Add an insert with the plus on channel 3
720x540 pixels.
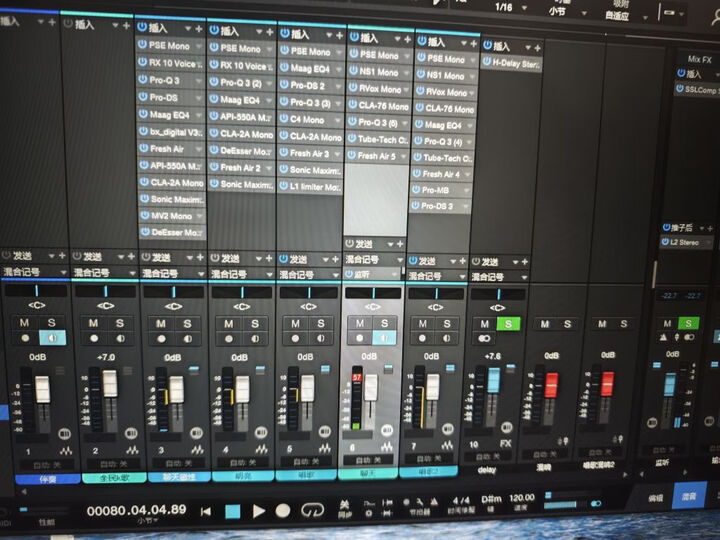coord(199,29)
